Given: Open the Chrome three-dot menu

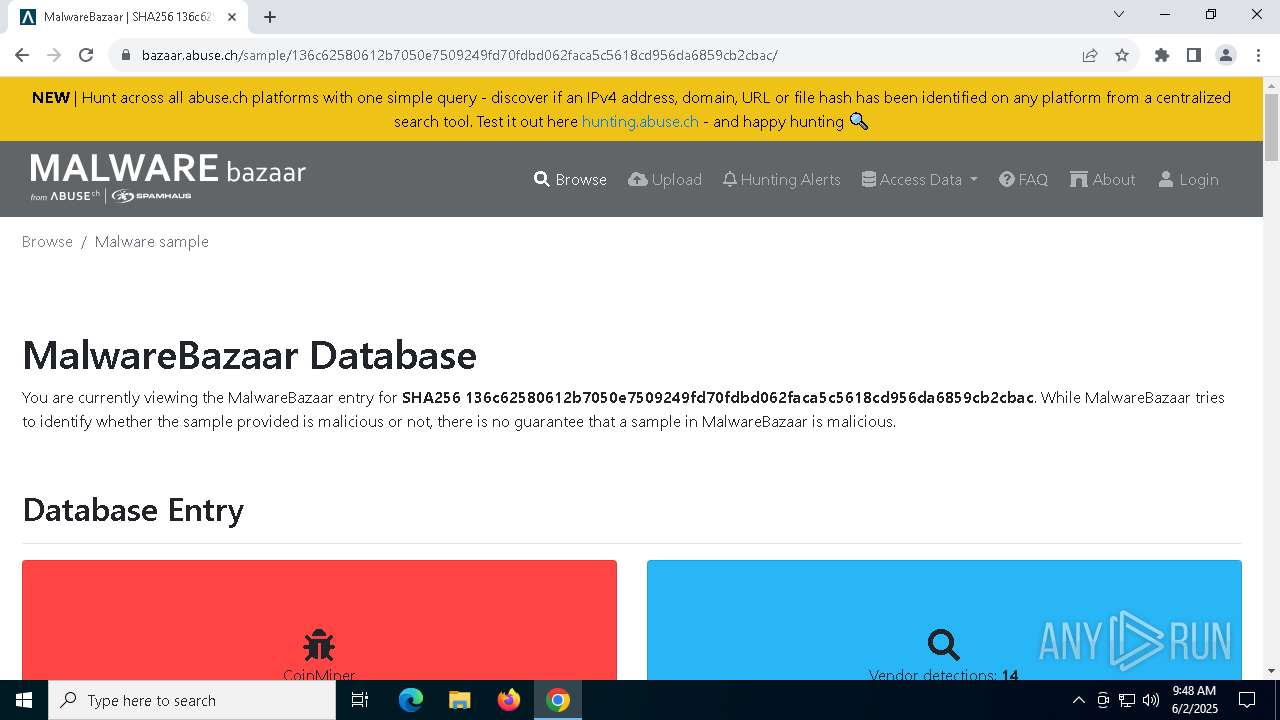Looking at the screenshot, I should point(1258,55).
